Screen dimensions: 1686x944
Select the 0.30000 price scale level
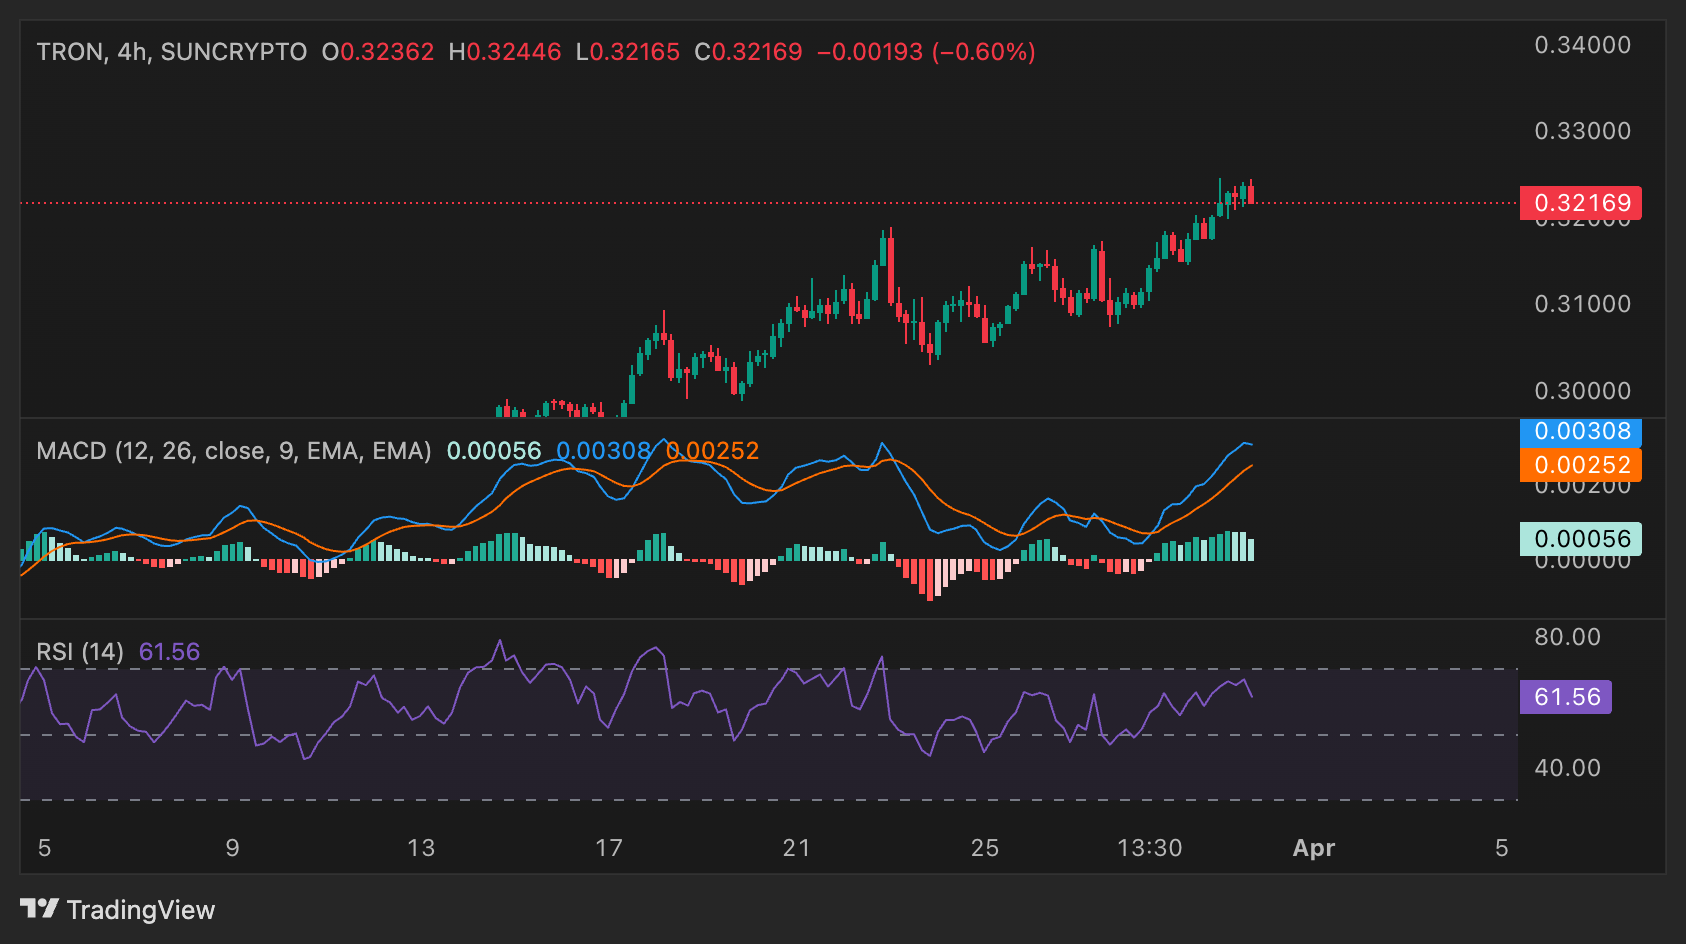1582,391
